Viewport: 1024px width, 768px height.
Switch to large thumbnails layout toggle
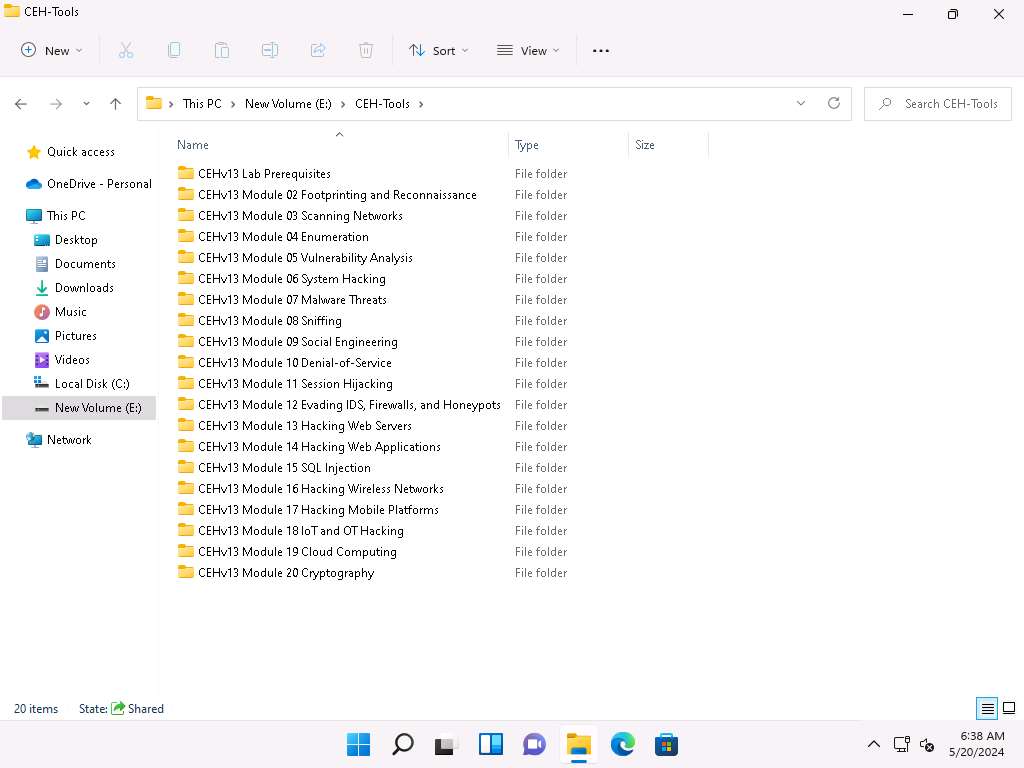pos(1009,708)
